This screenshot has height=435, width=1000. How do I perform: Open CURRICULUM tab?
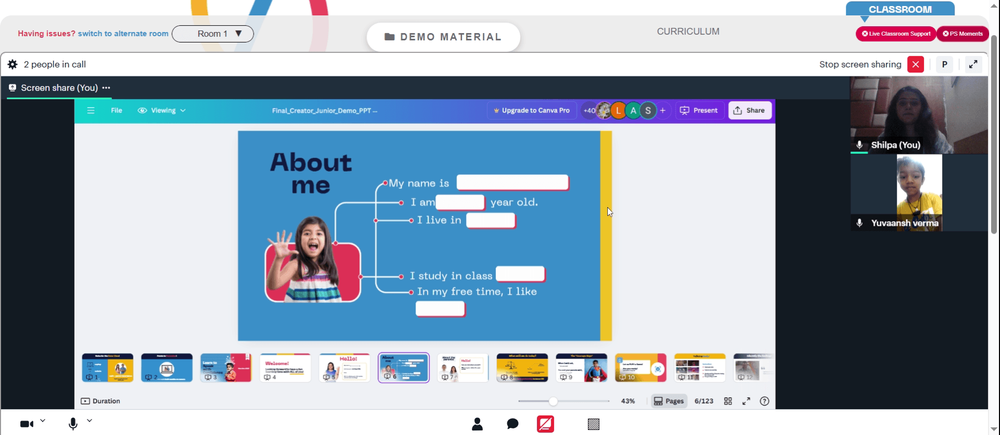[x=688, y=31]
